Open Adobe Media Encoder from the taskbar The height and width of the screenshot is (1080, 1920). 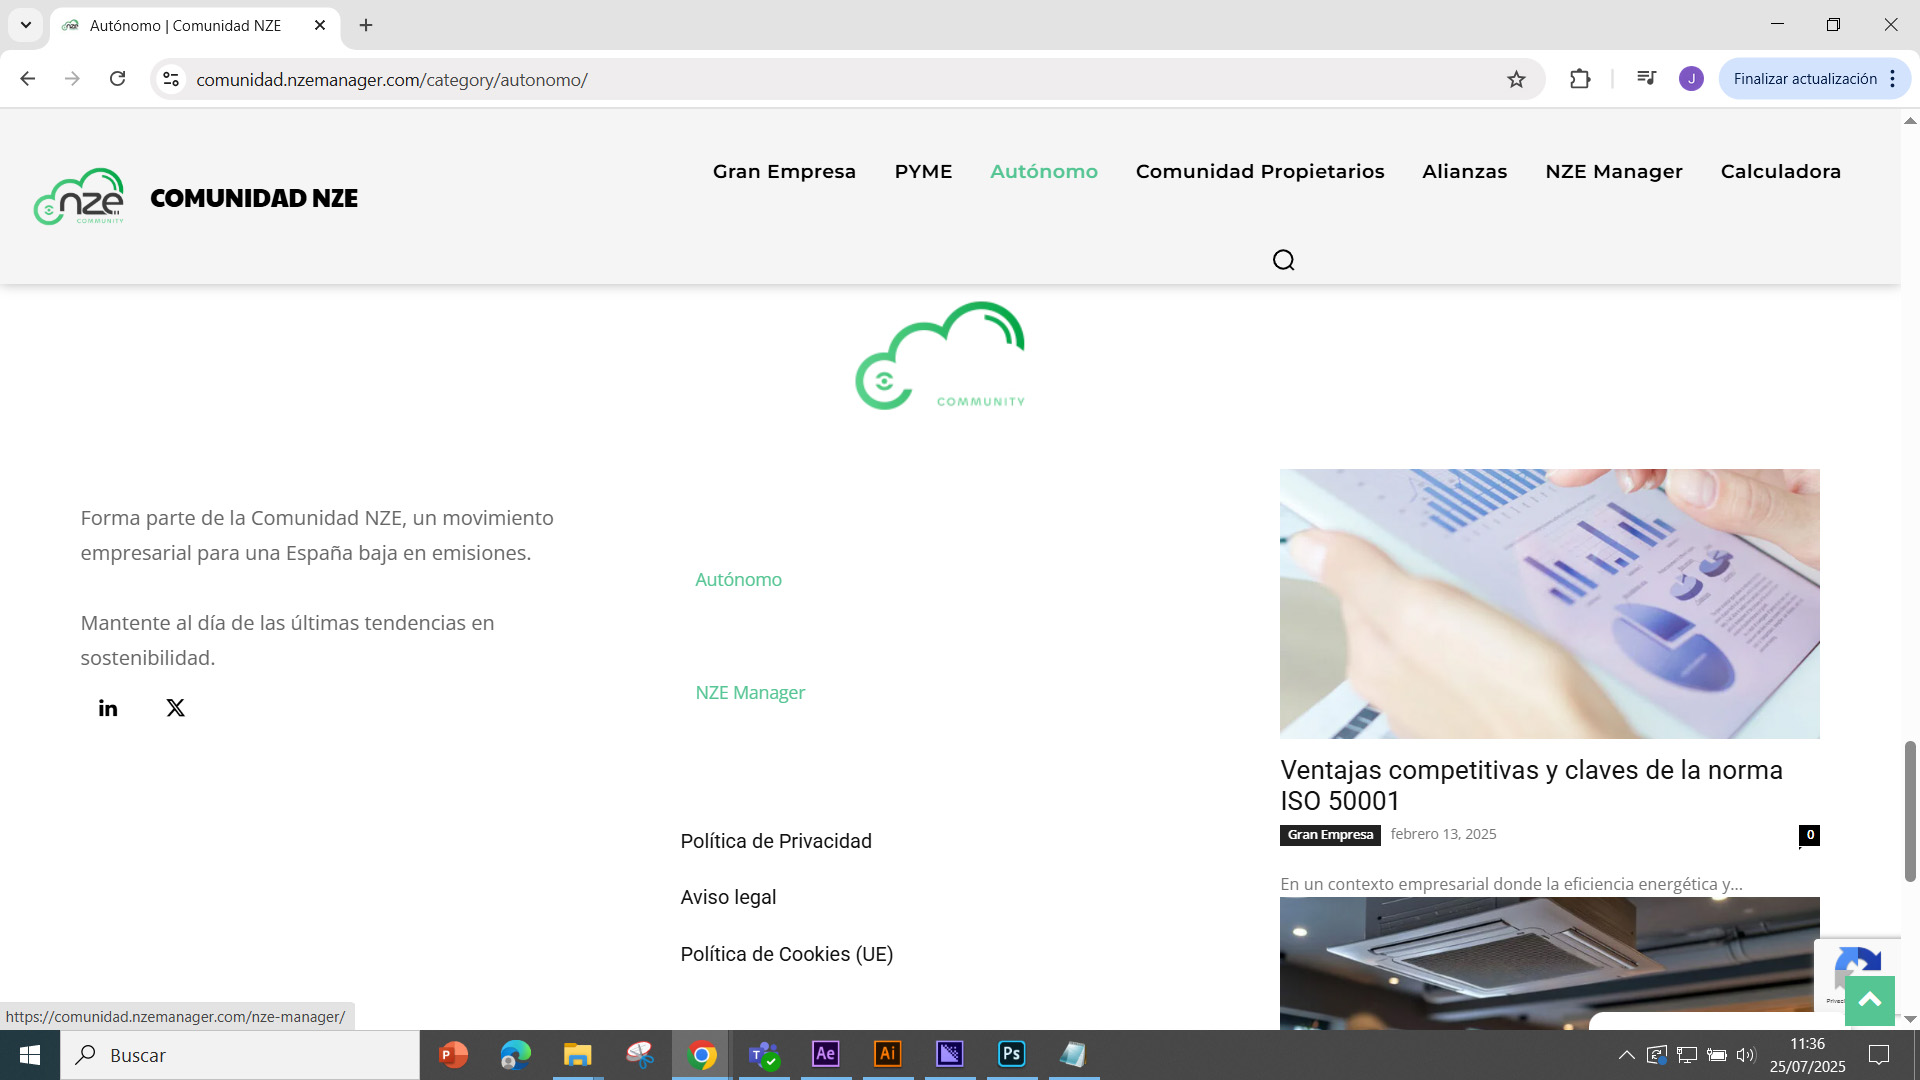click(950, 1055)
